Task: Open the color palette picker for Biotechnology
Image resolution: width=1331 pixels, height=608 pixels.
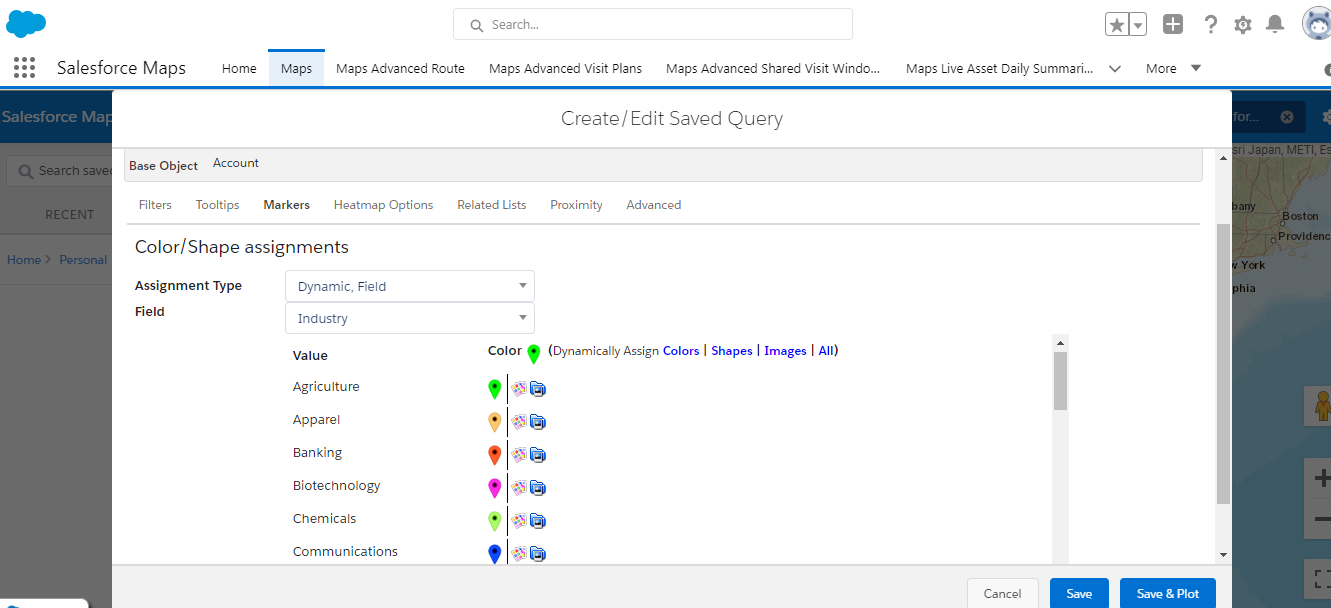Action: tap(519, 487)
